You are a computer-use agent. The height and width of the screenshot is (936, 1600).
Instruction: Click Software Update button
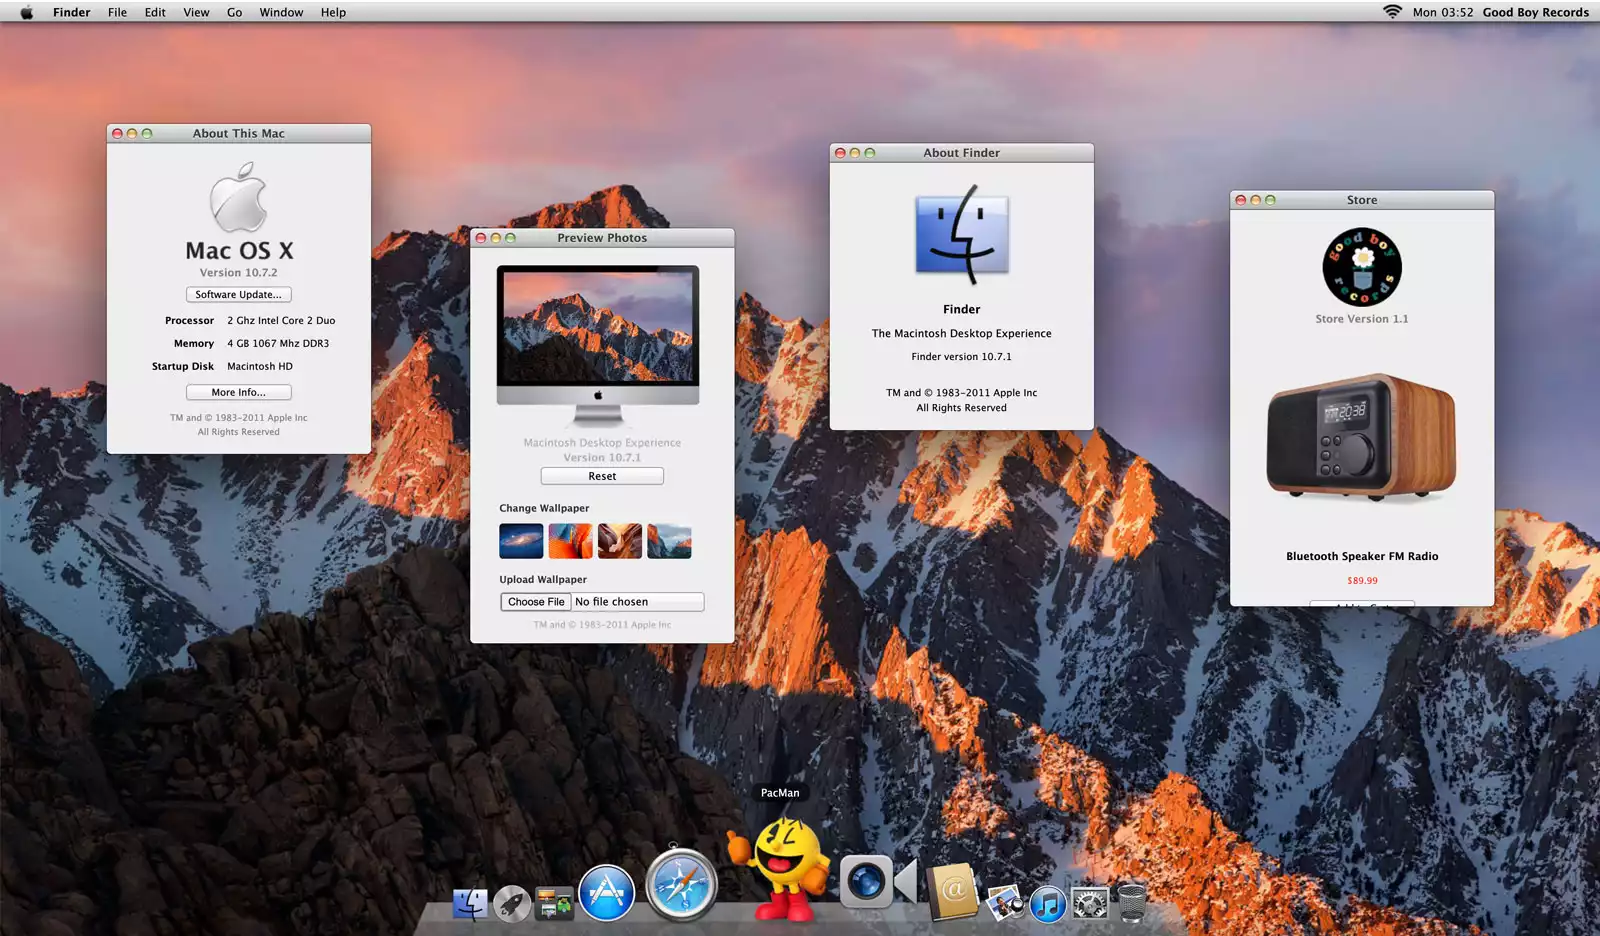[239, 294]
